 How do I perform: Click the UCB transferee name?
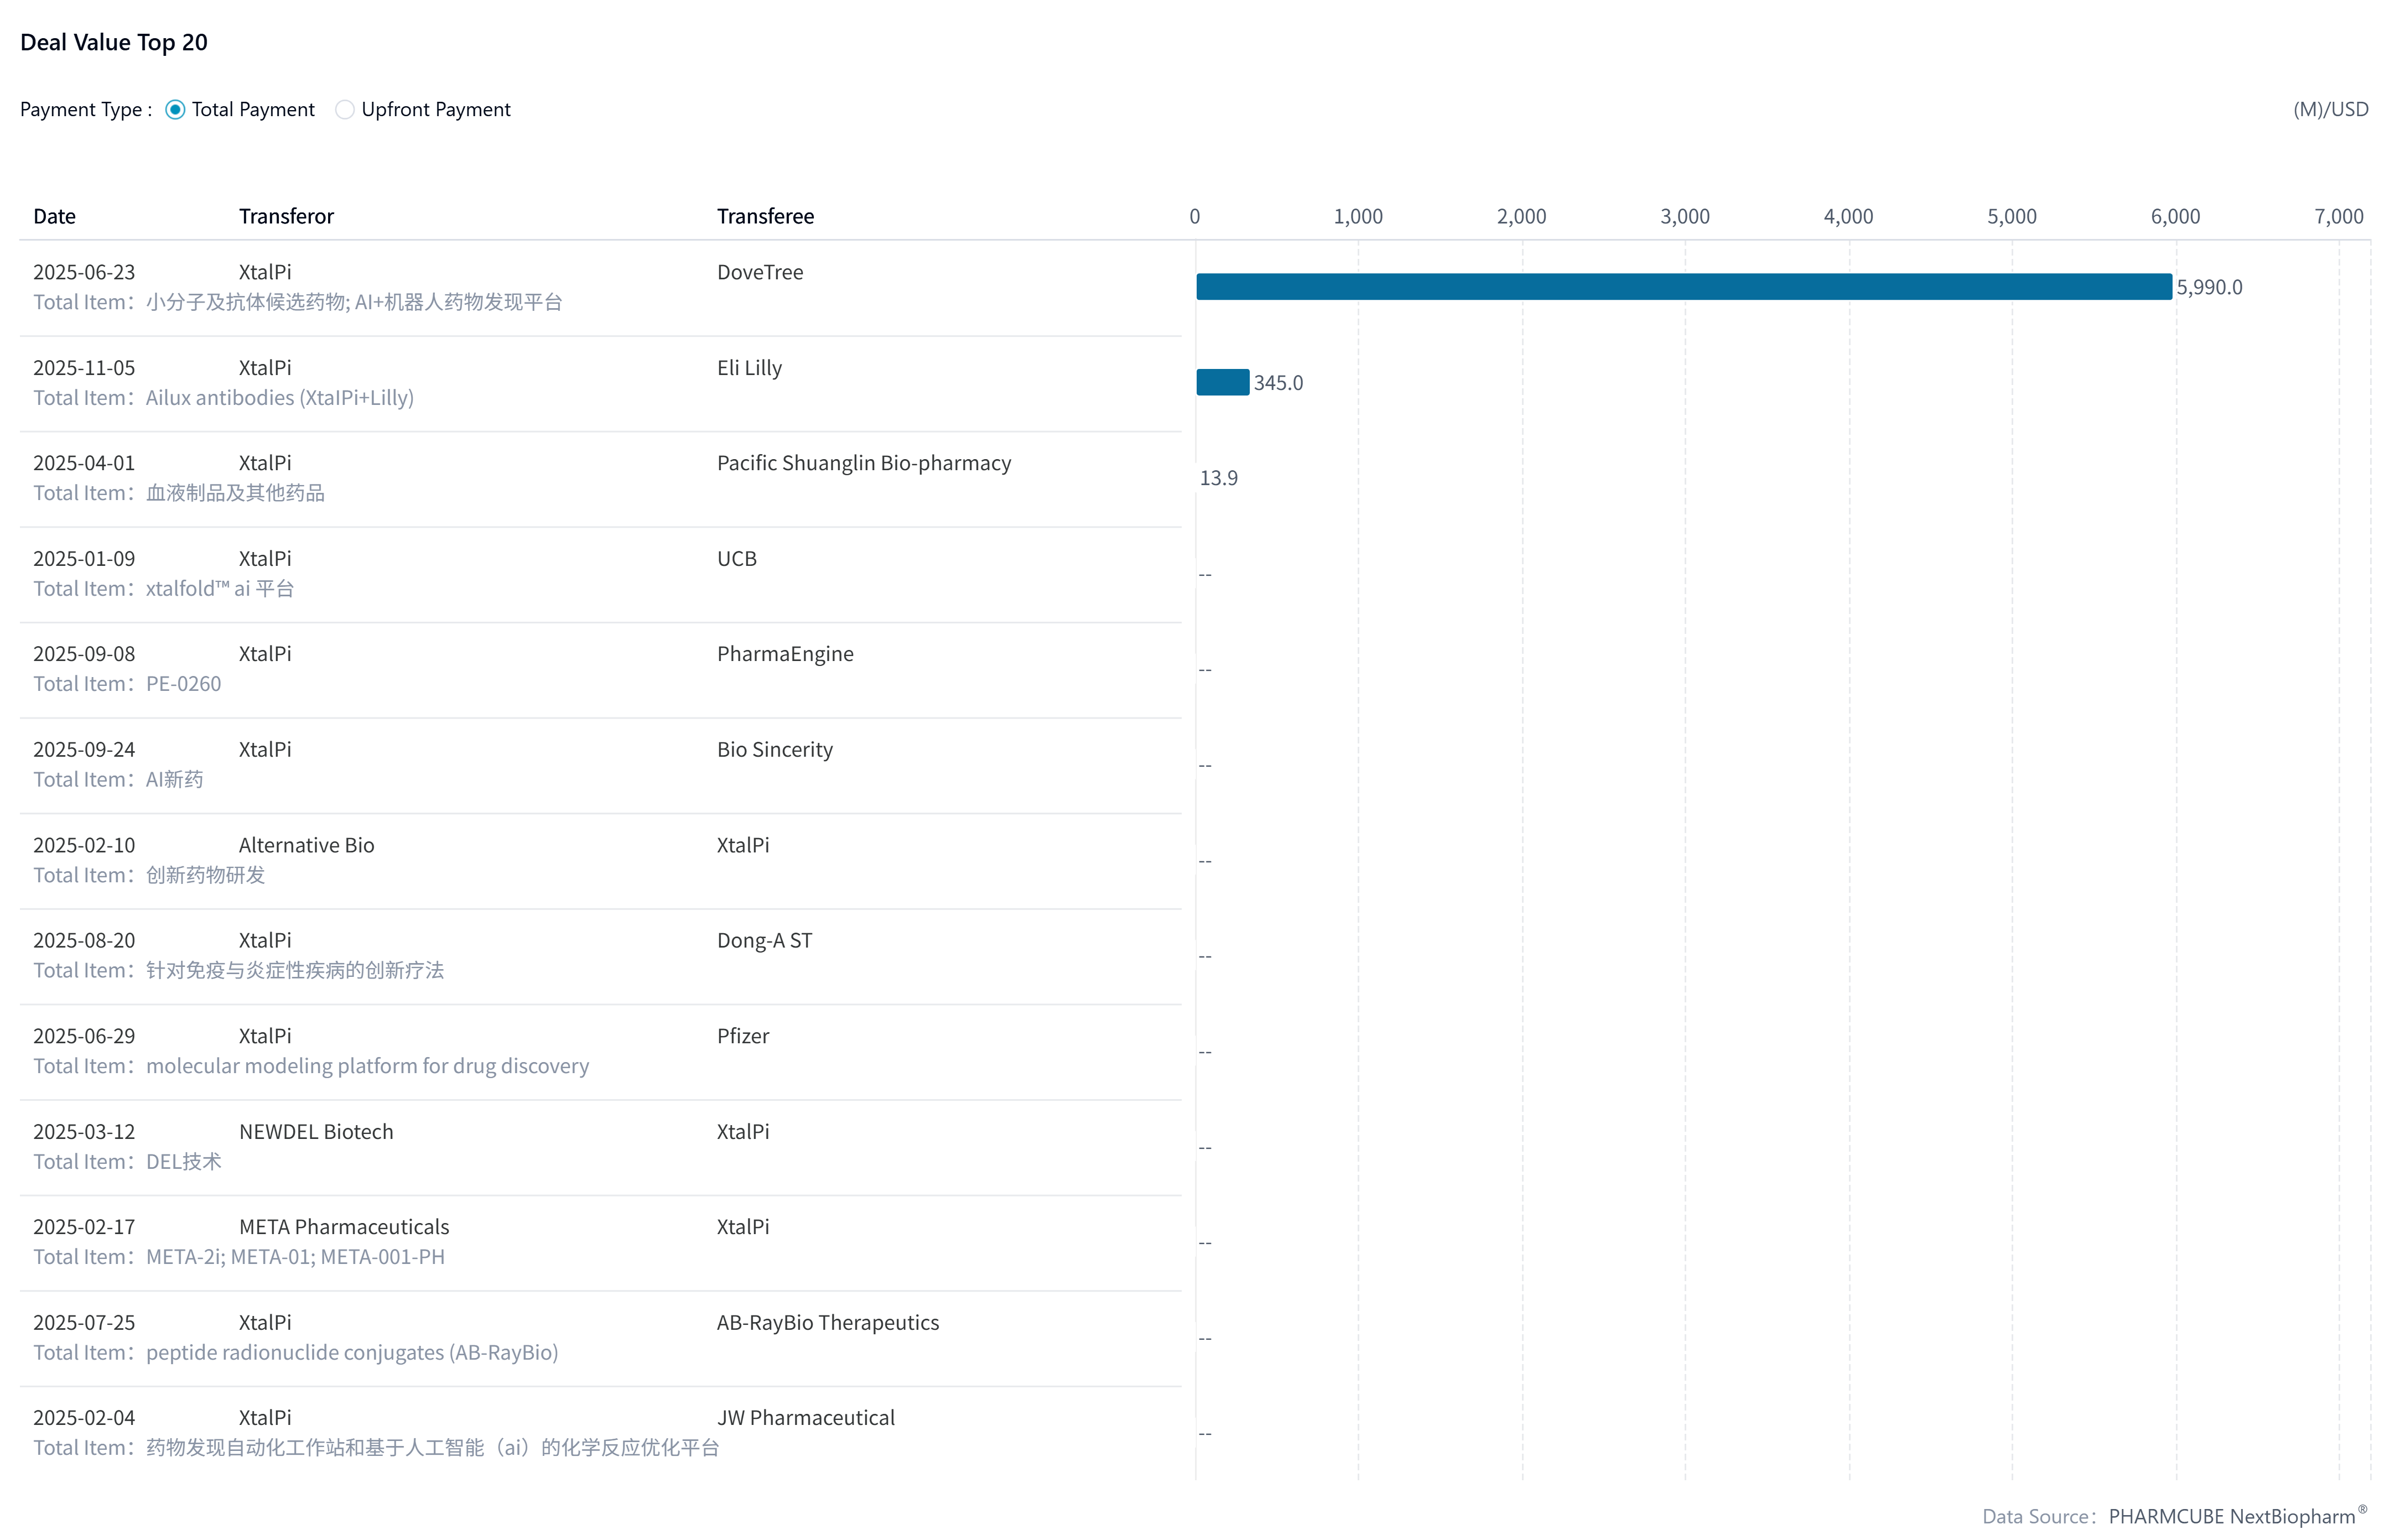(737, 559)
